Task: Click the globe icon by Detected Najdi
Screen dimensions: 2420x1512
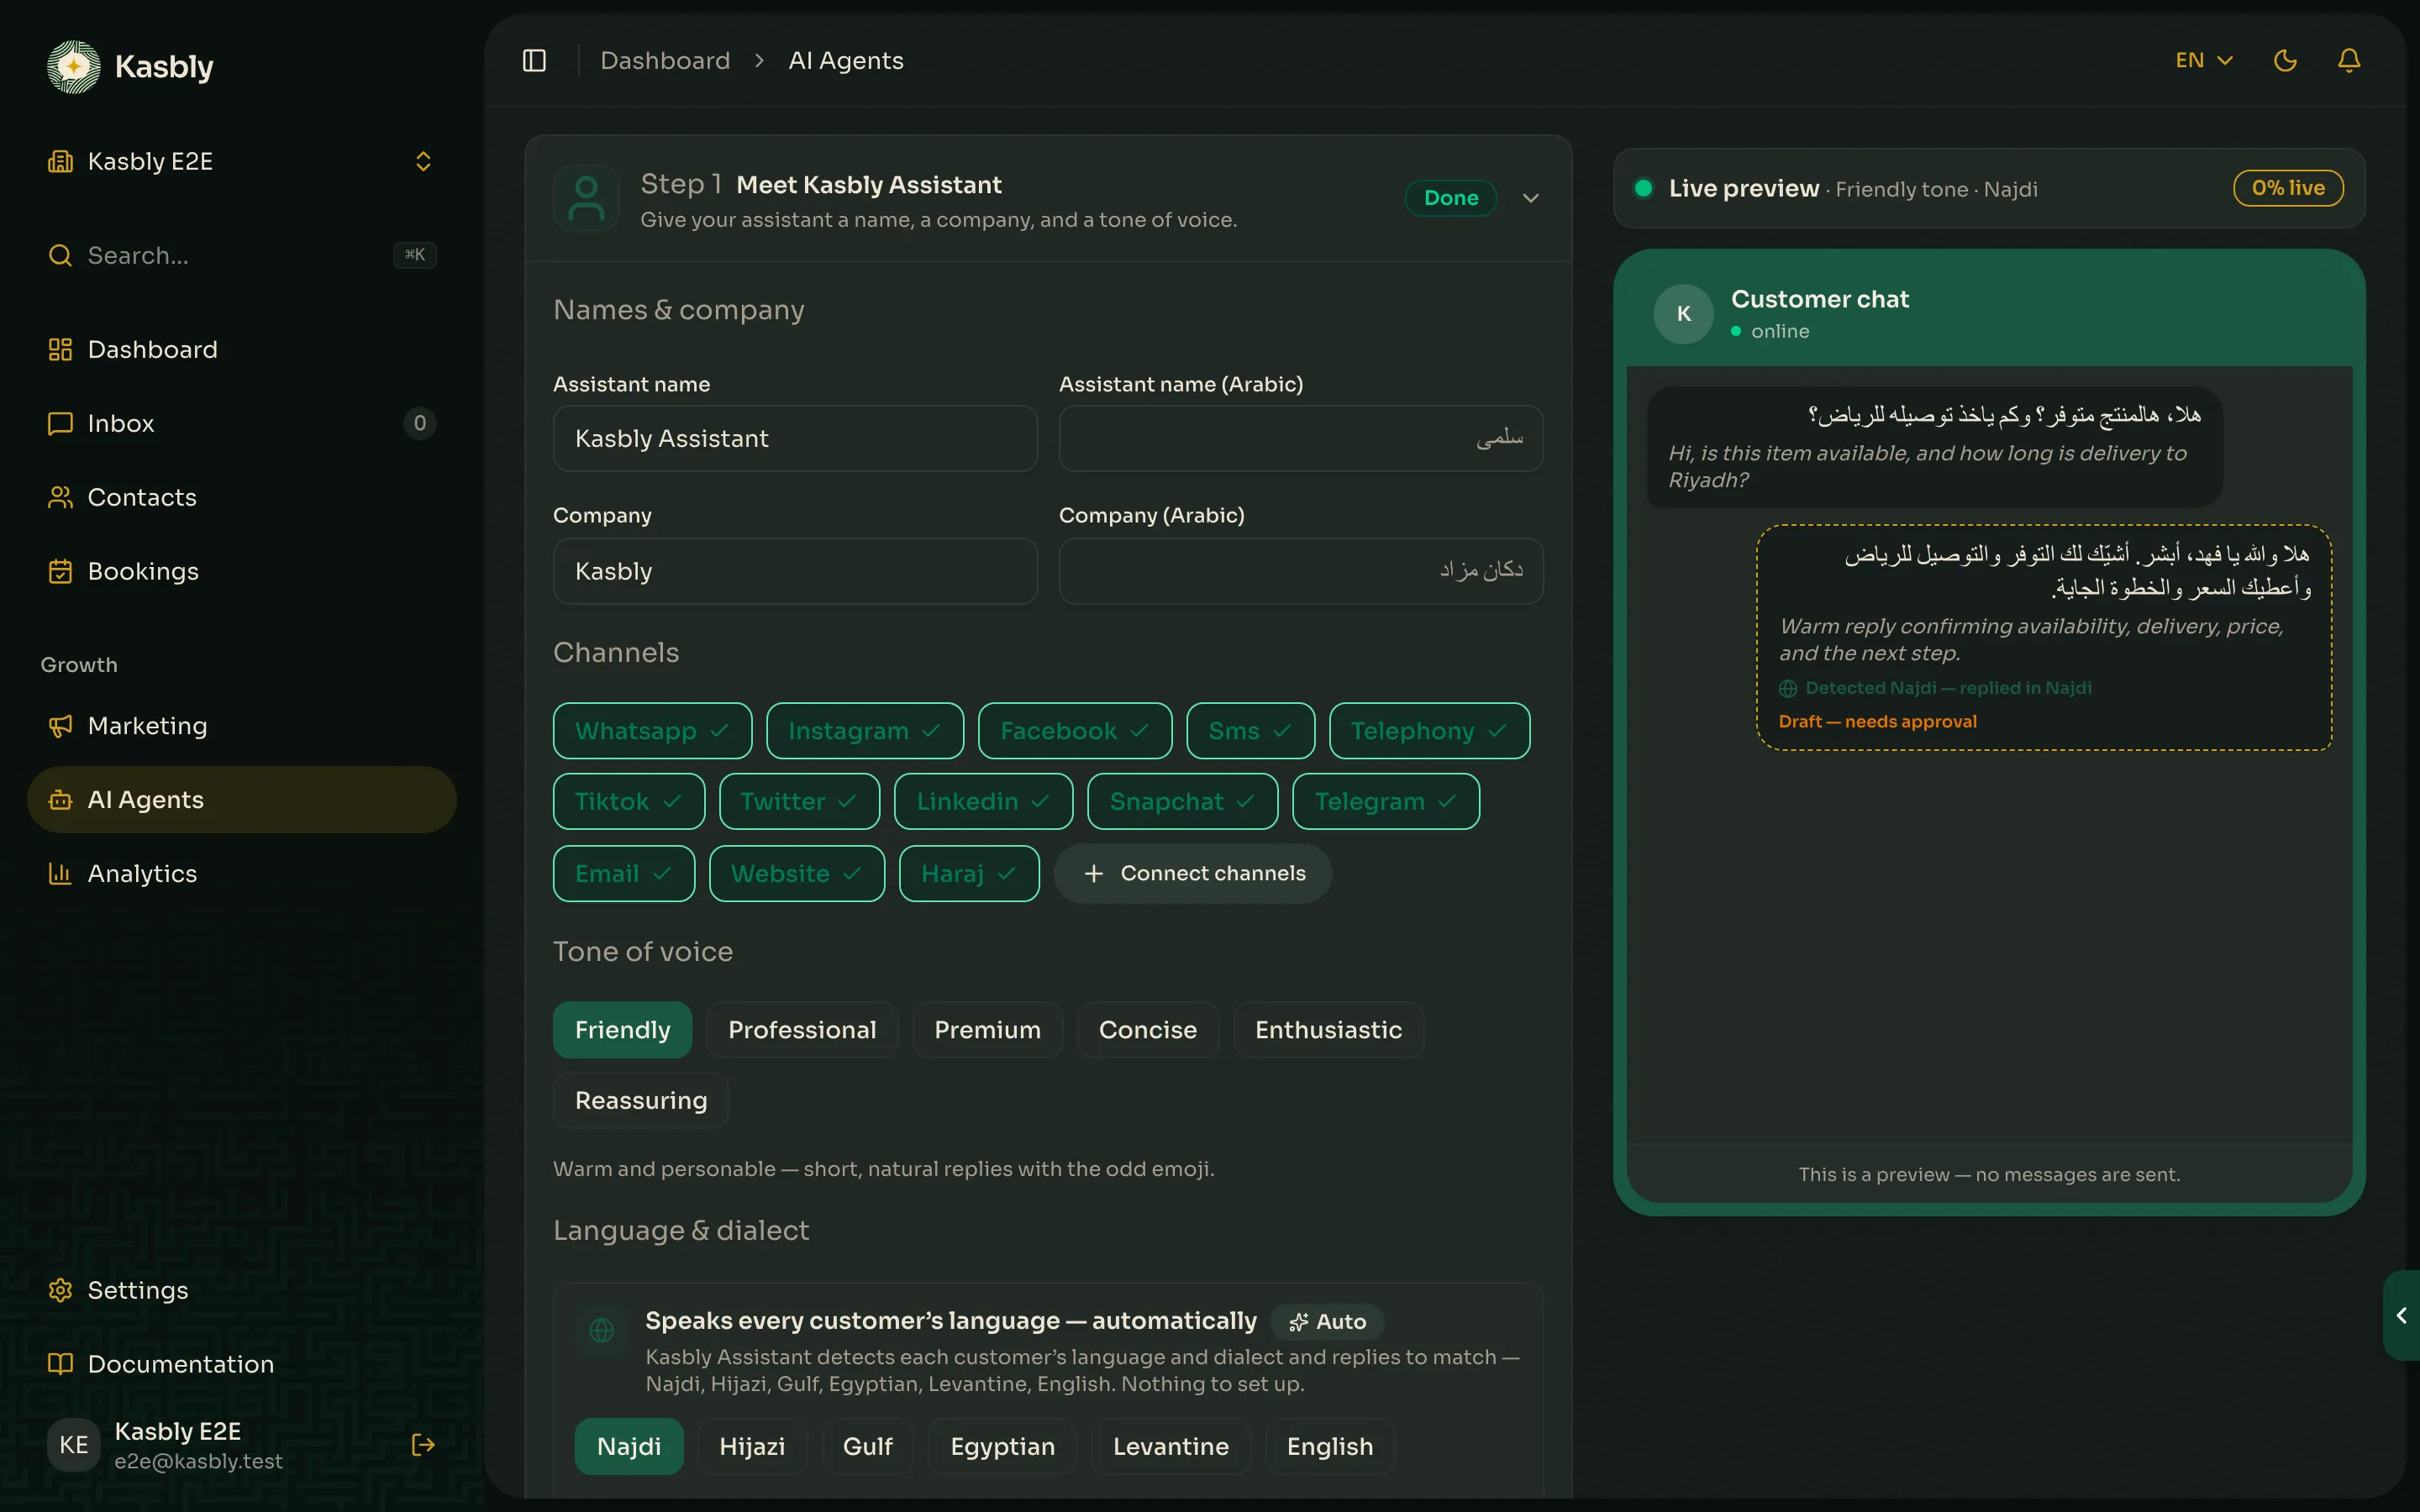Action: point(1788,688)
